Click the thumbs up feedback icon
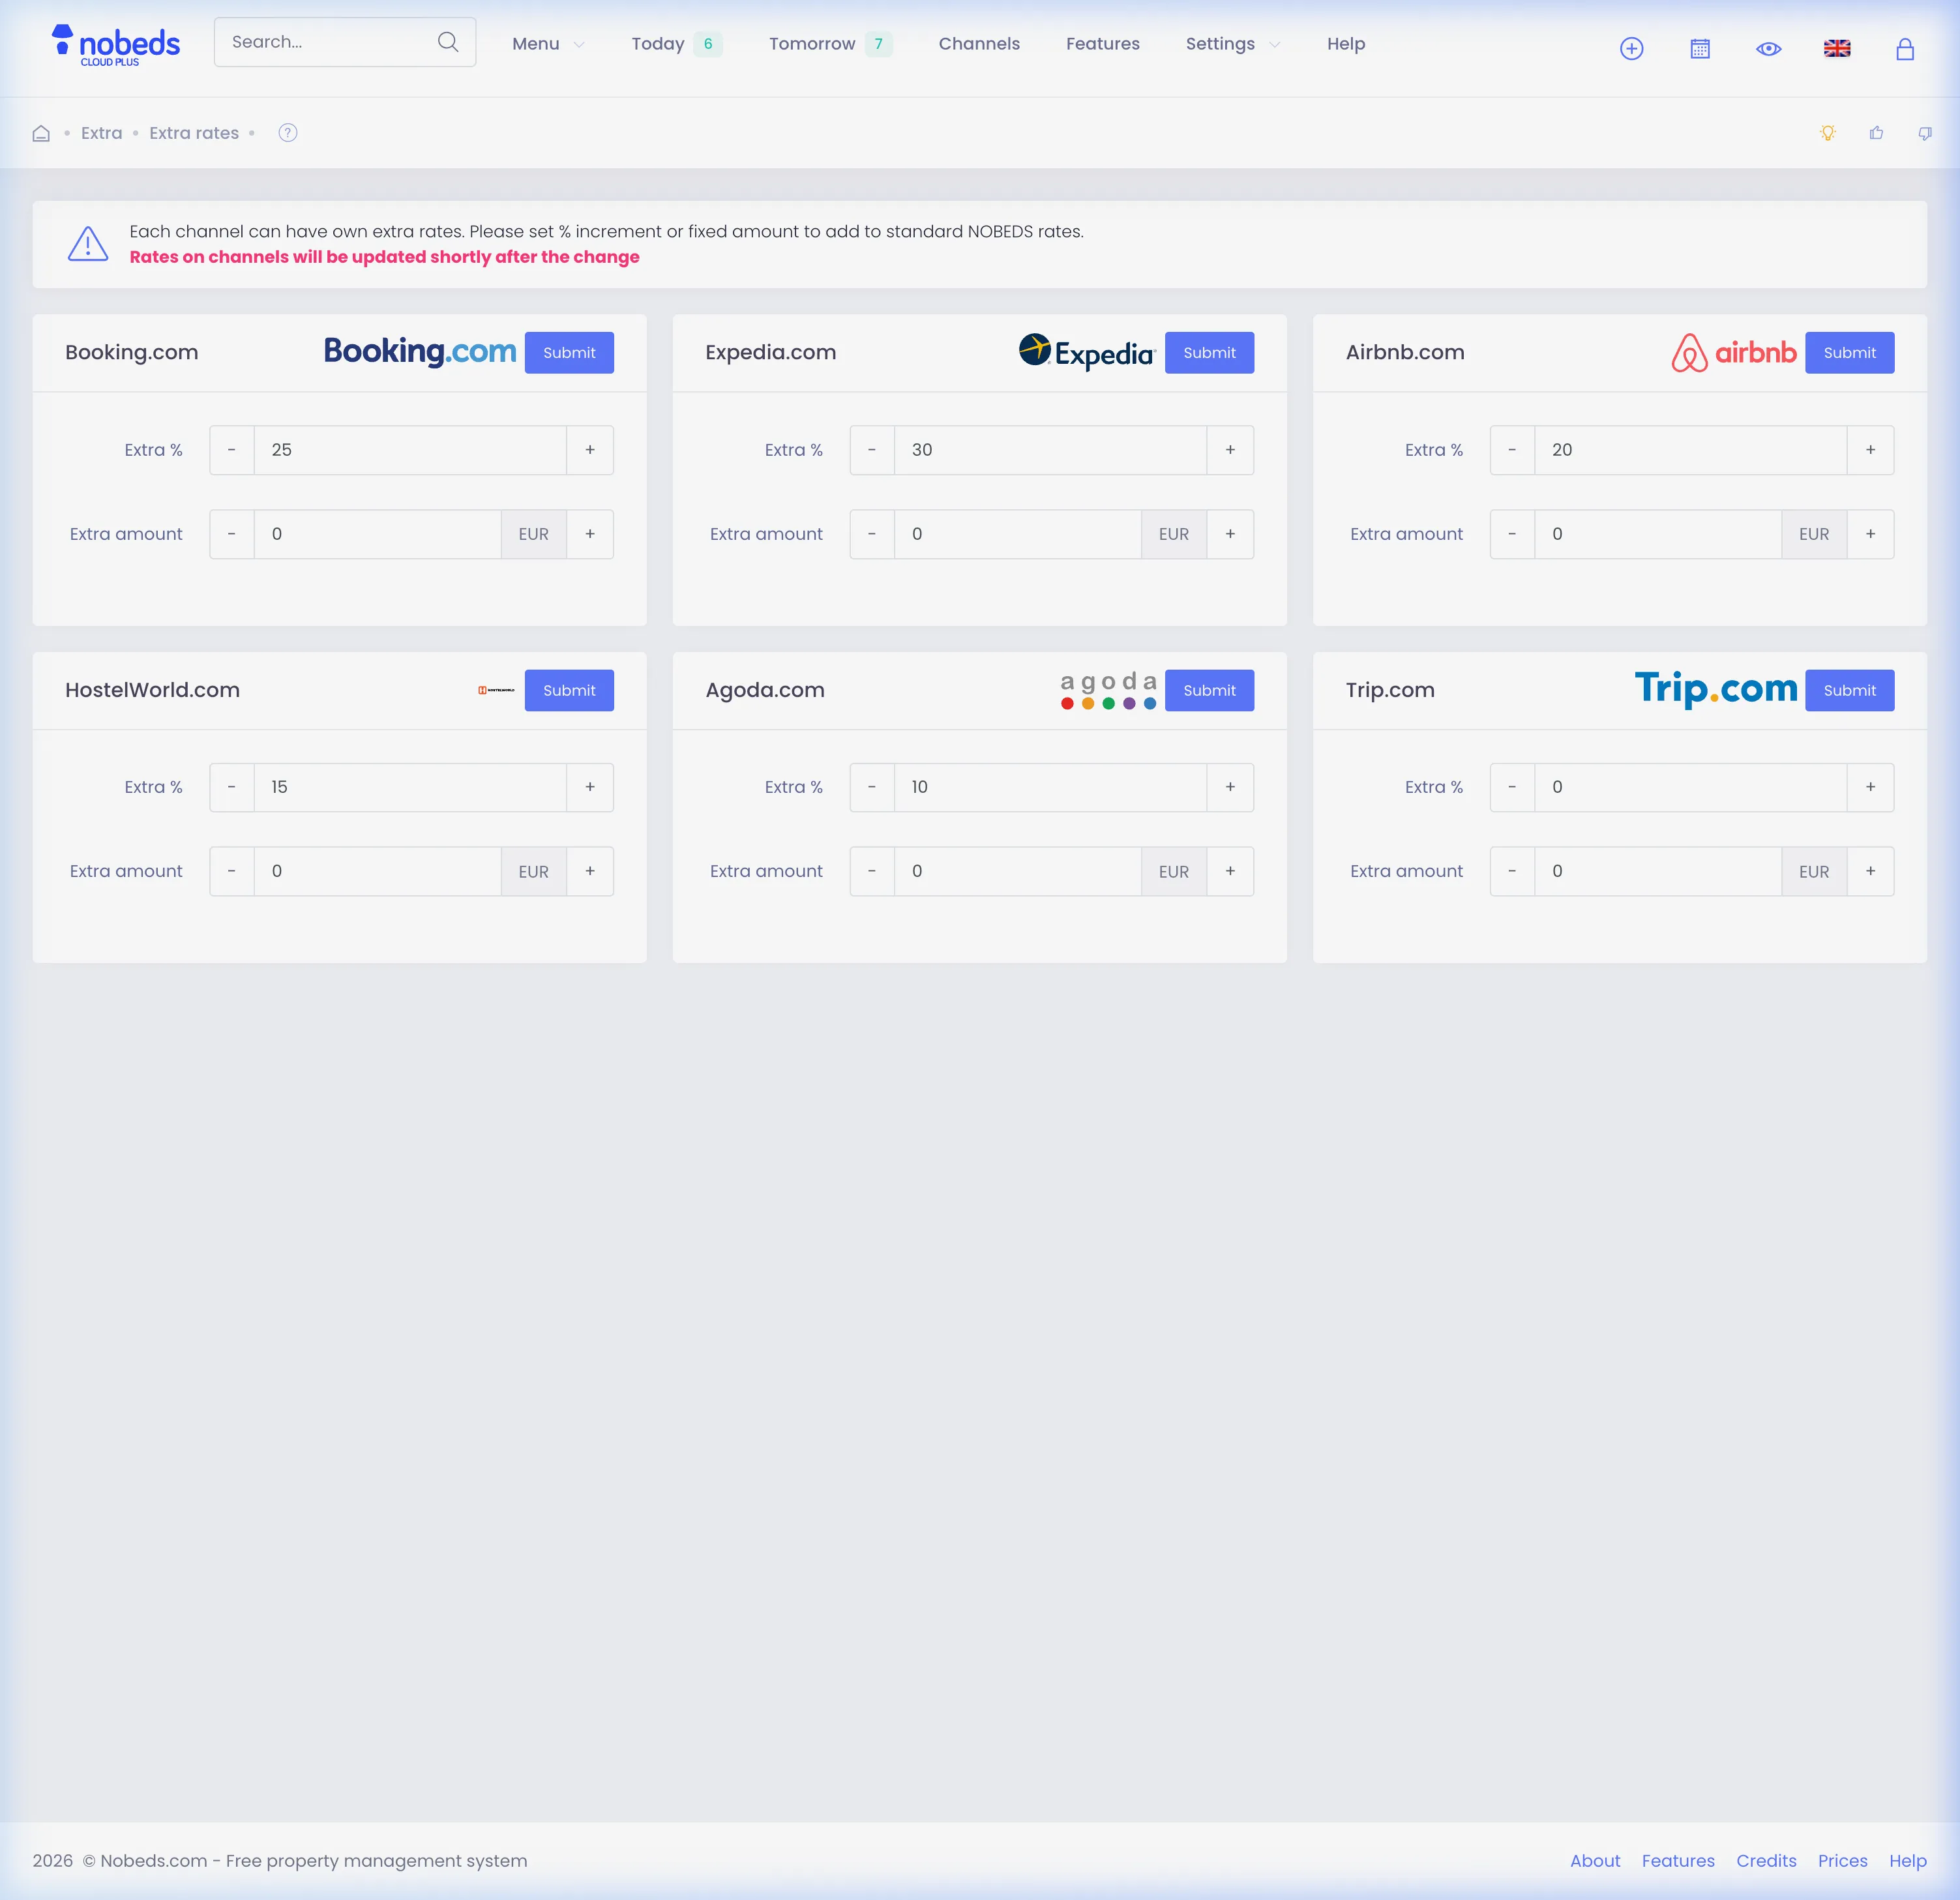The image size is (1960, 1900). click(1876, 133)
